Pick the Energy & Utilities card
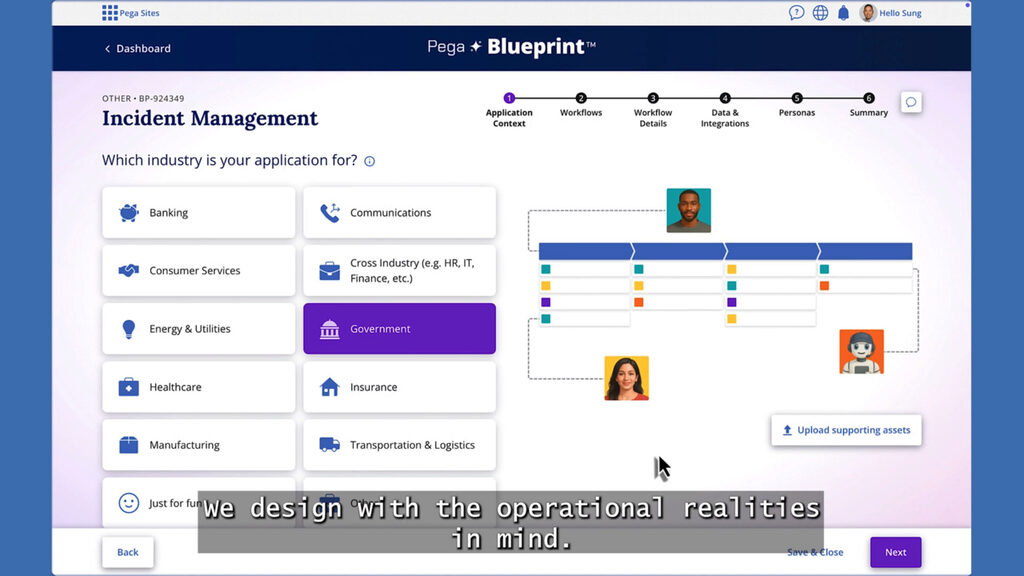The image size is (1024, 576). [199, 328]
